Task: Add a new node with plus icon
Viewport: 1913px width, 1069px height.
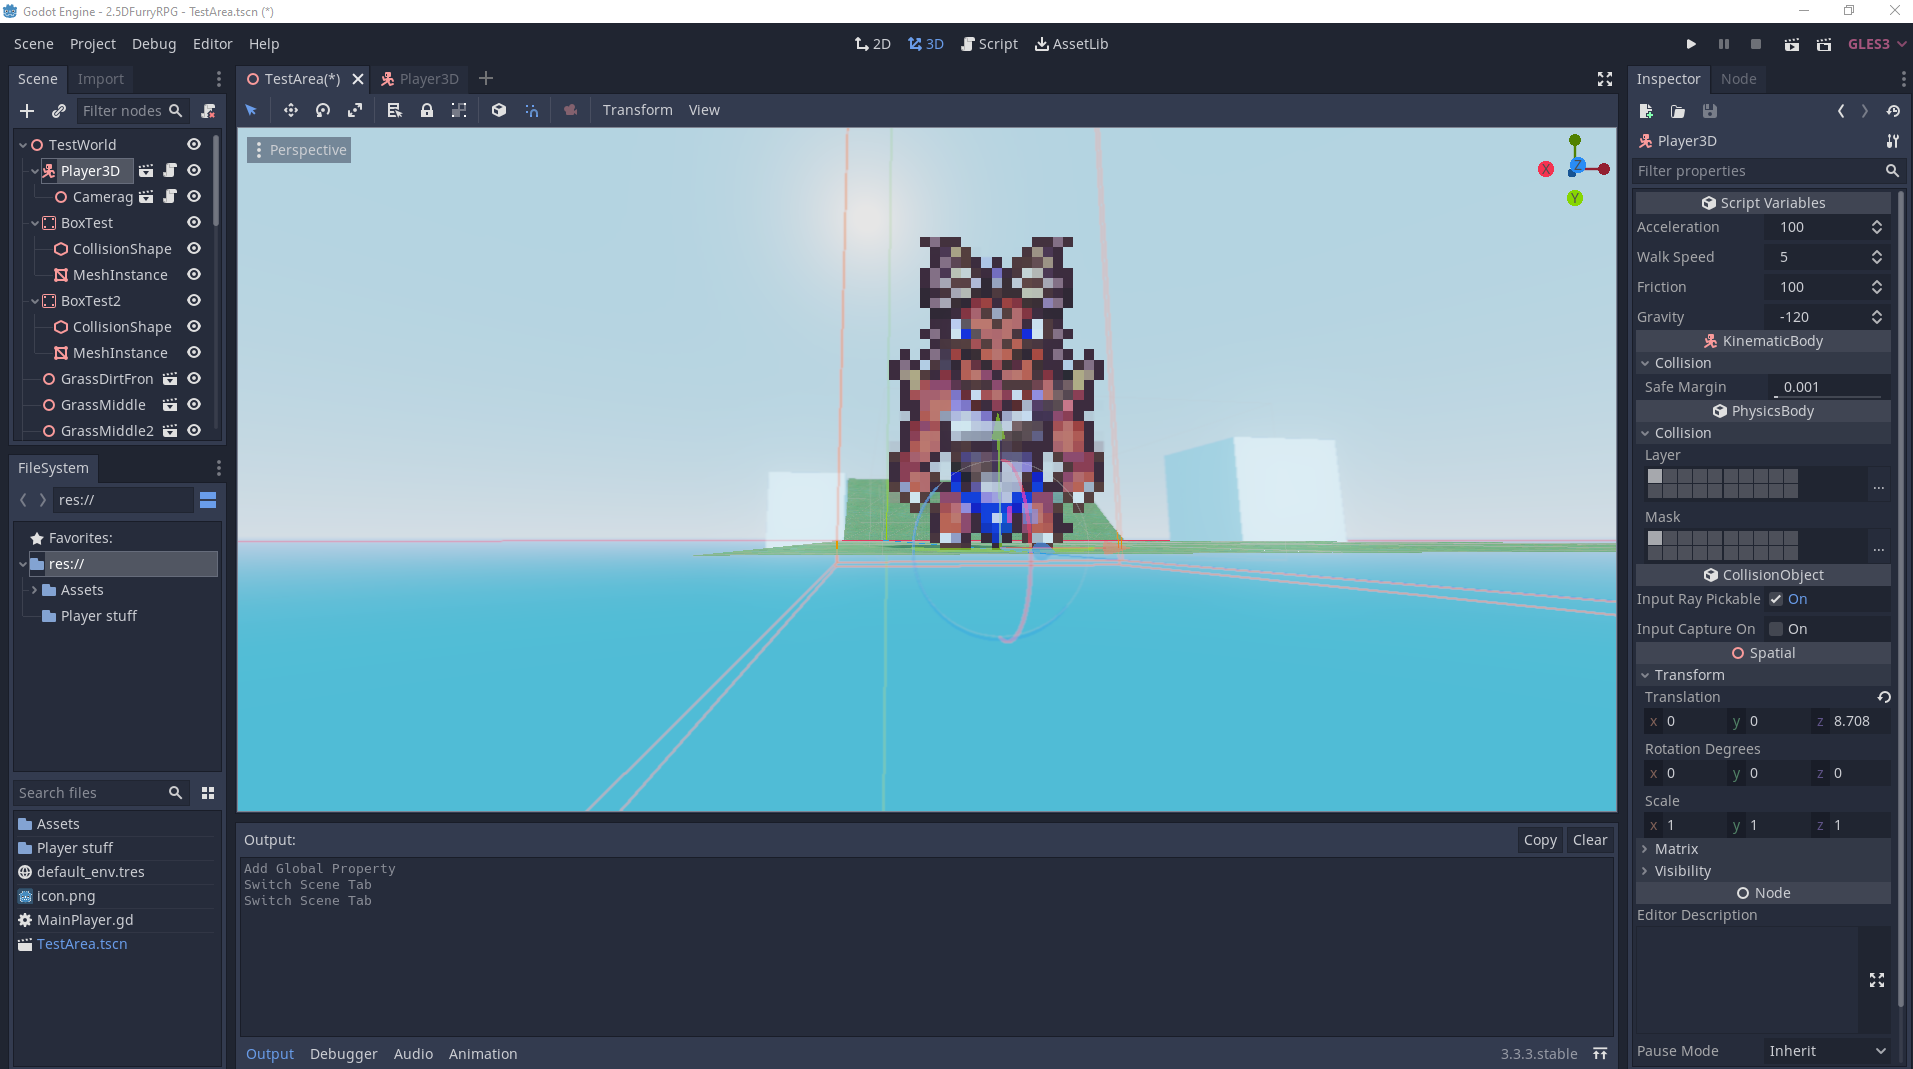Action: [27, 111]
